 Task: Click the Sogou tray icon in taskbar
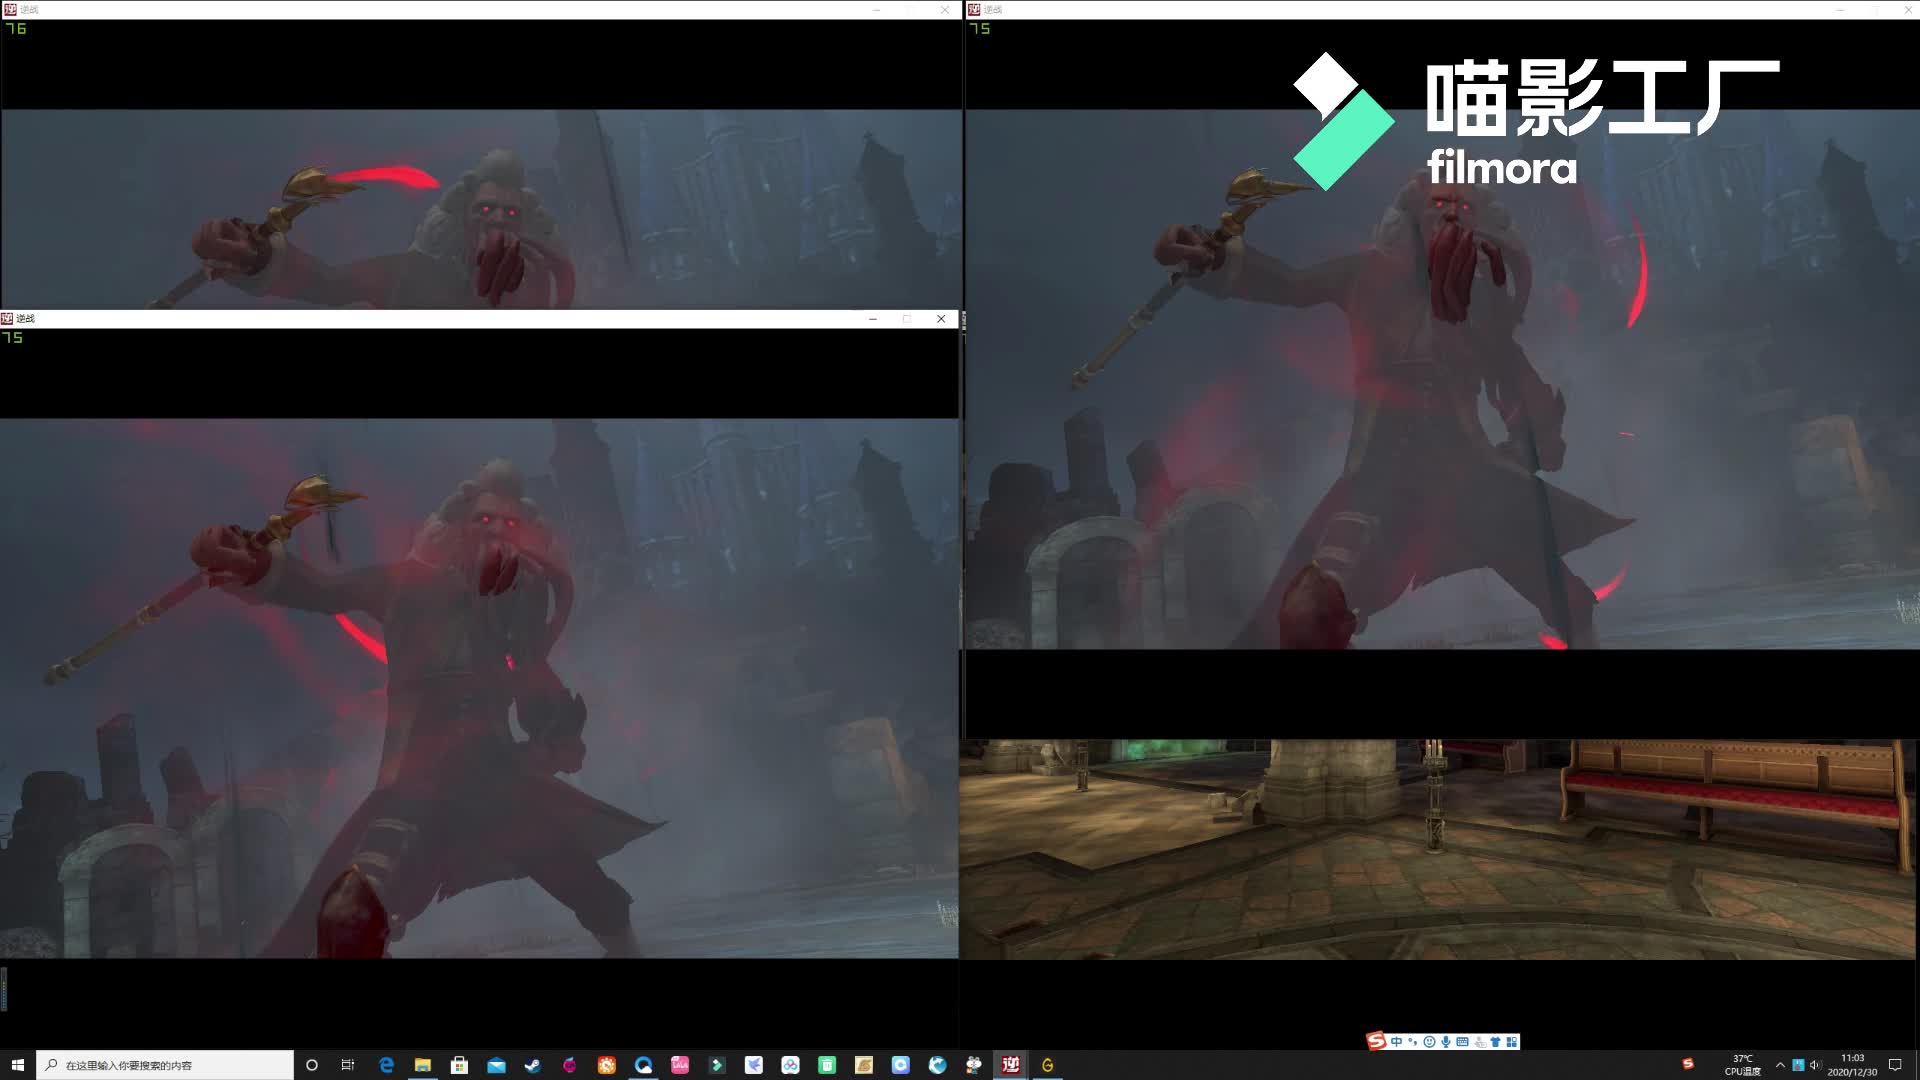(1689, 1064)
